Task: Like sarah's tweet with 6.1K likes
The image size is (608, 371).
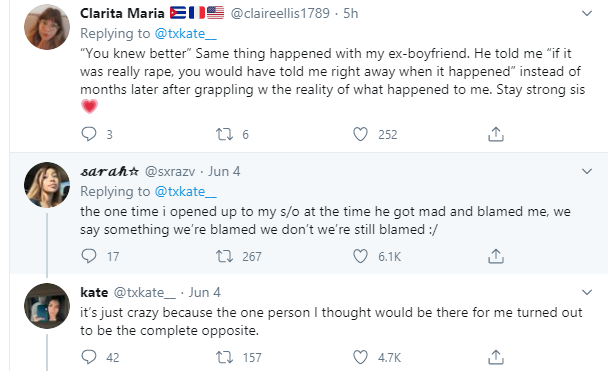Action: (x=360, y=256)
